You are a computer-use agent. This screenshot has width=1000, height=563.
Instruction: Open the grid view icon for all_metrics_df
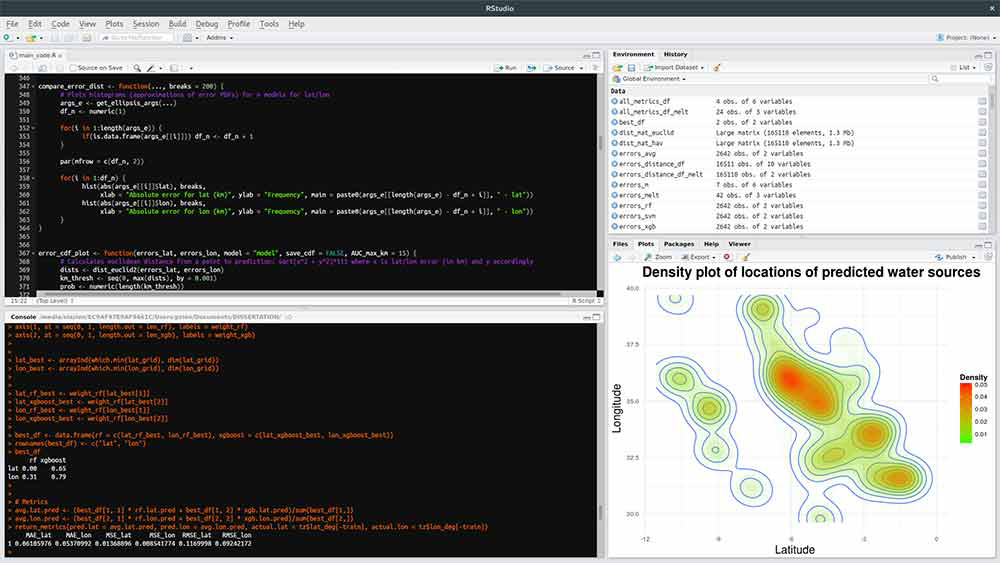coord(982,101)
